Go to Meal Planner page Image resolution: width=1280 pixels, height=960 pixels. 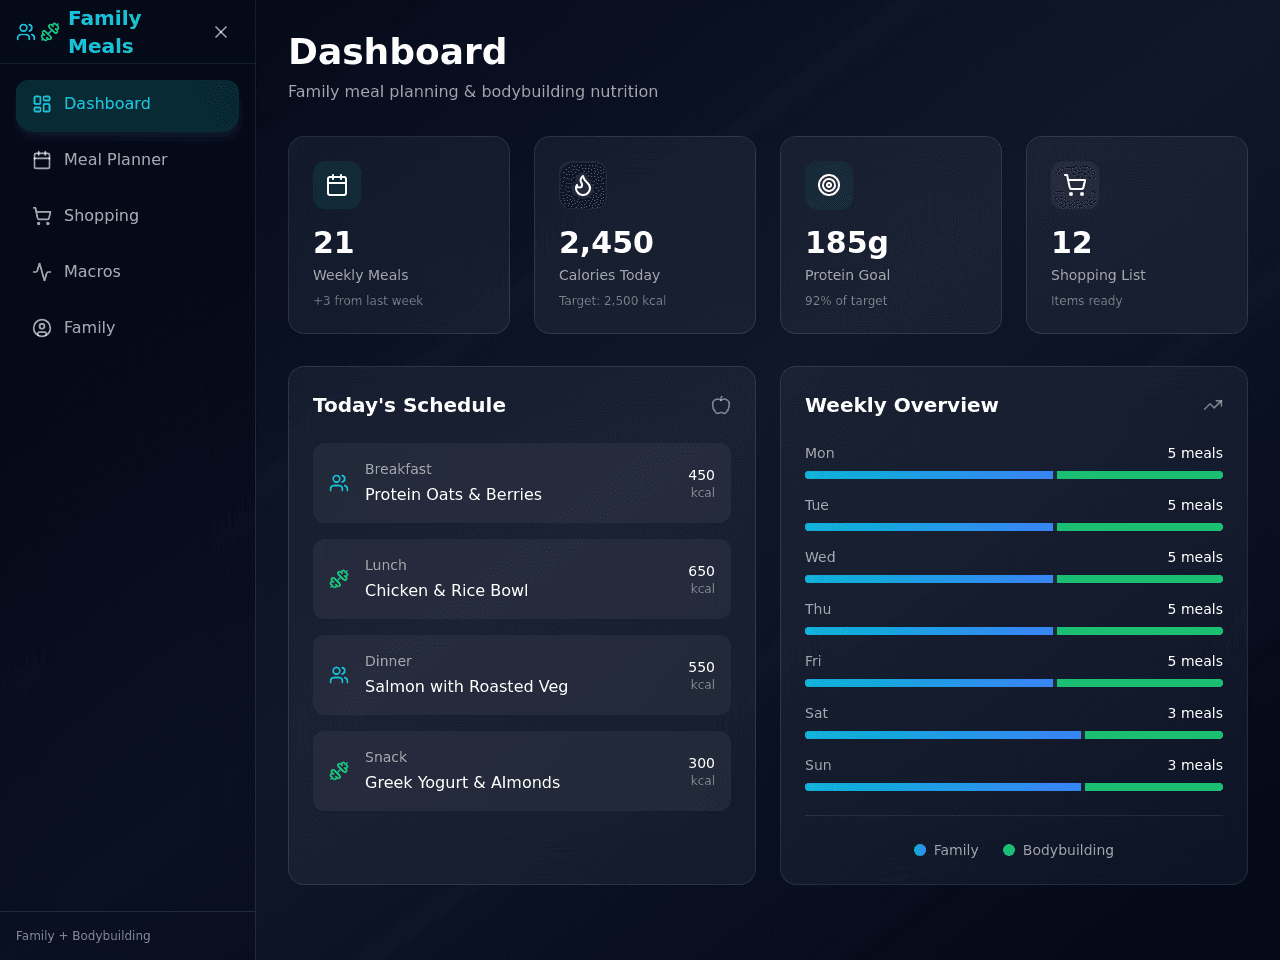[x=127, y=160]
